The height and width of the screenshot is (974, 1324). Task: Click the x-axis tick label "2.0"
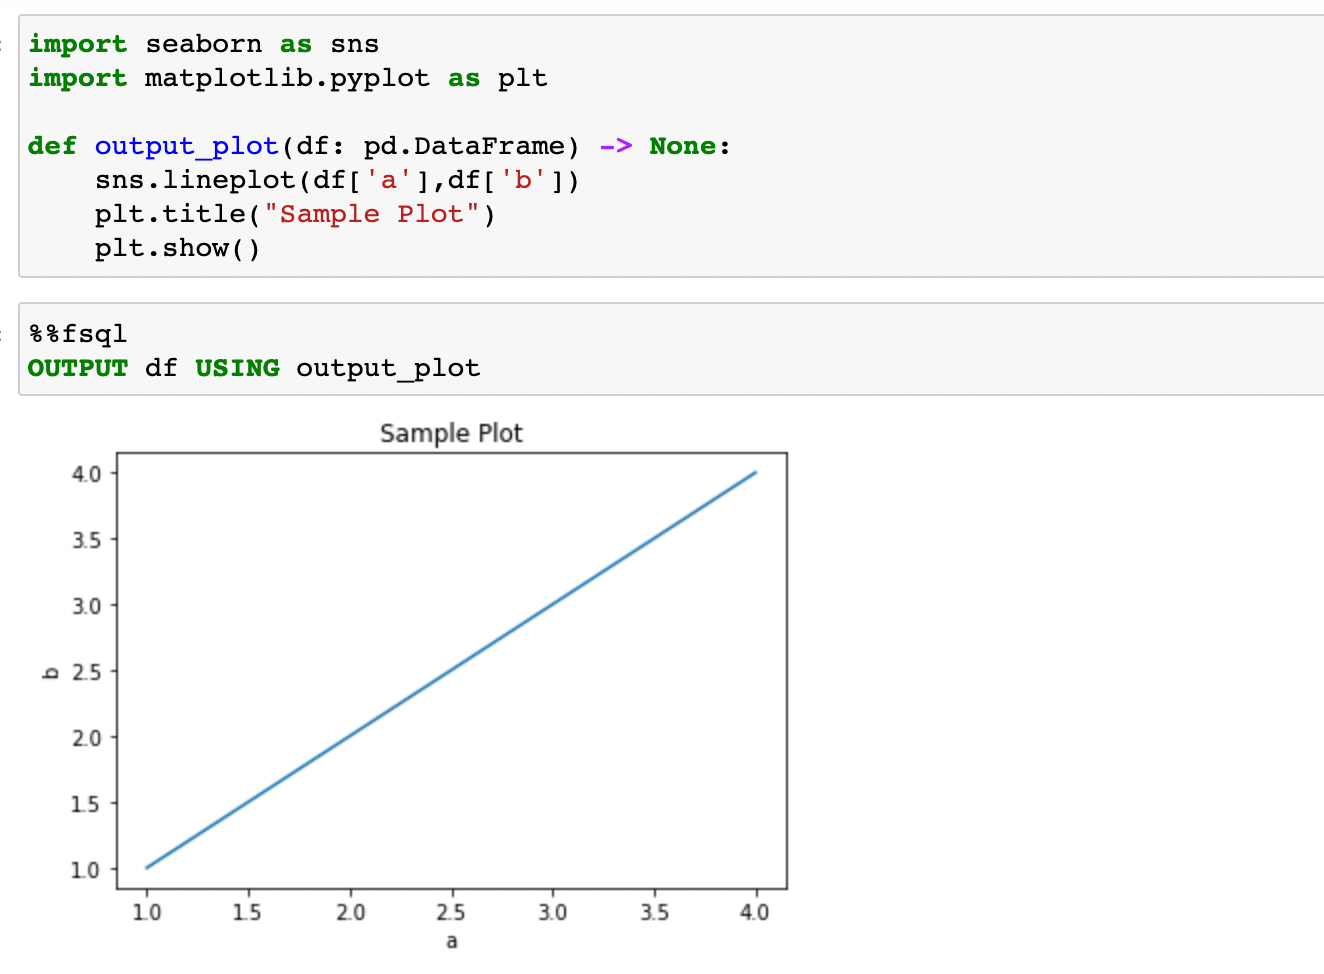pyautogui.click(x=350, y=912)
